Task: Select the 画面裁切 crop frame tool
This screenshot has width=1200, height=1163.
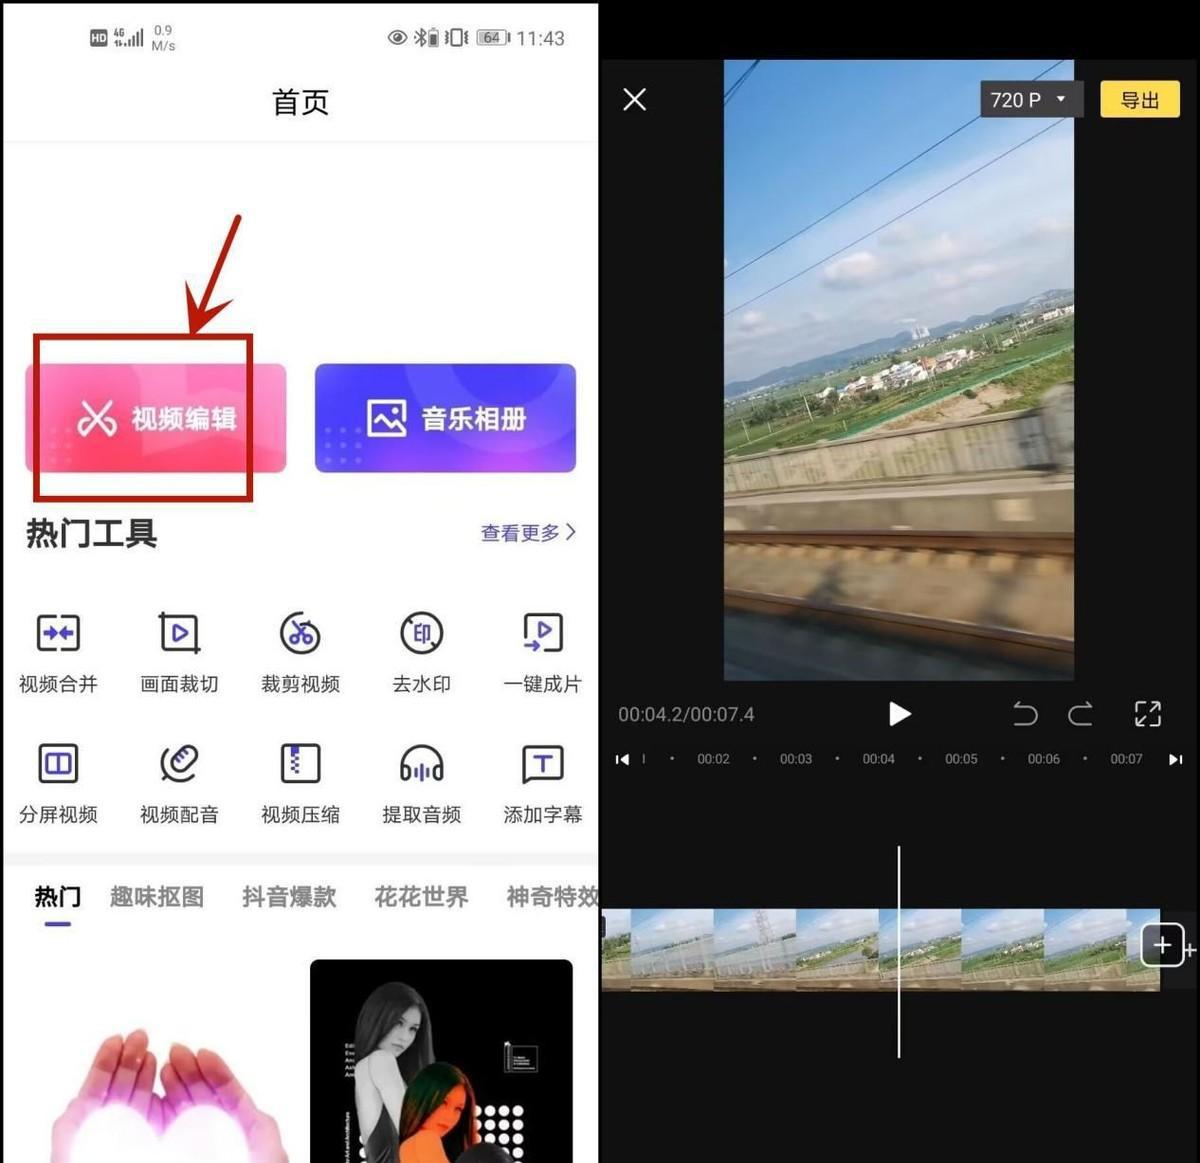Action: point(179,634)
